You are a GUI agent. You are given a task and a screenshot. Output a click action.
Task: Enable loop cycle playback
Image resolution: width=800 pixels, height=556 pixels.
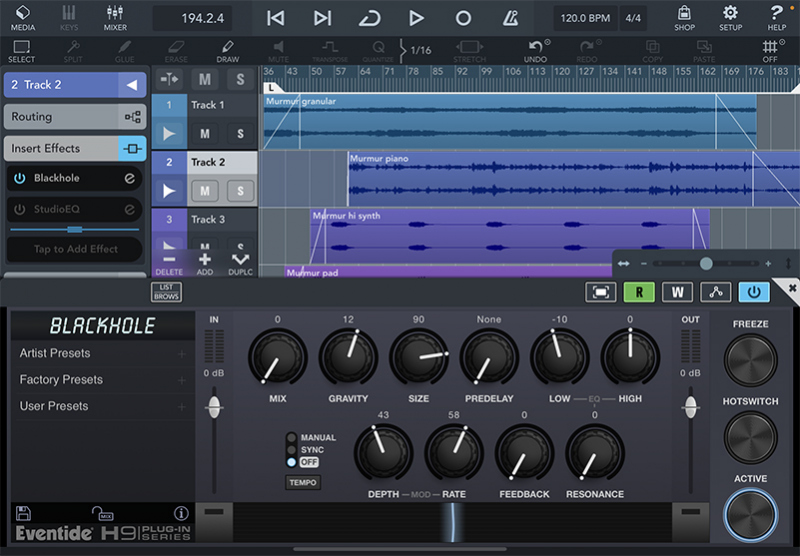coord(369,18)
